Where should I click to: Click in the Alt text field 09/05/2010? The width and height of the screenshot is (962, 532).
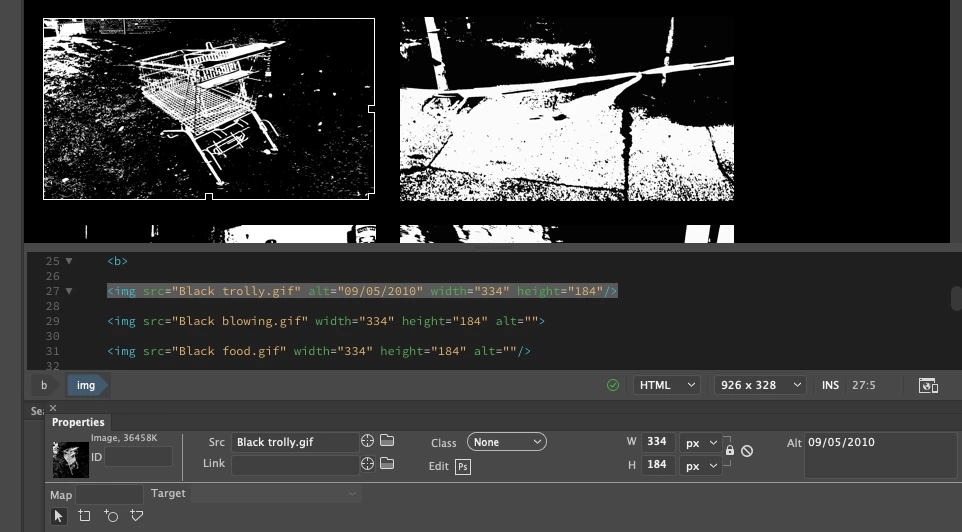(x=880, y=456)
